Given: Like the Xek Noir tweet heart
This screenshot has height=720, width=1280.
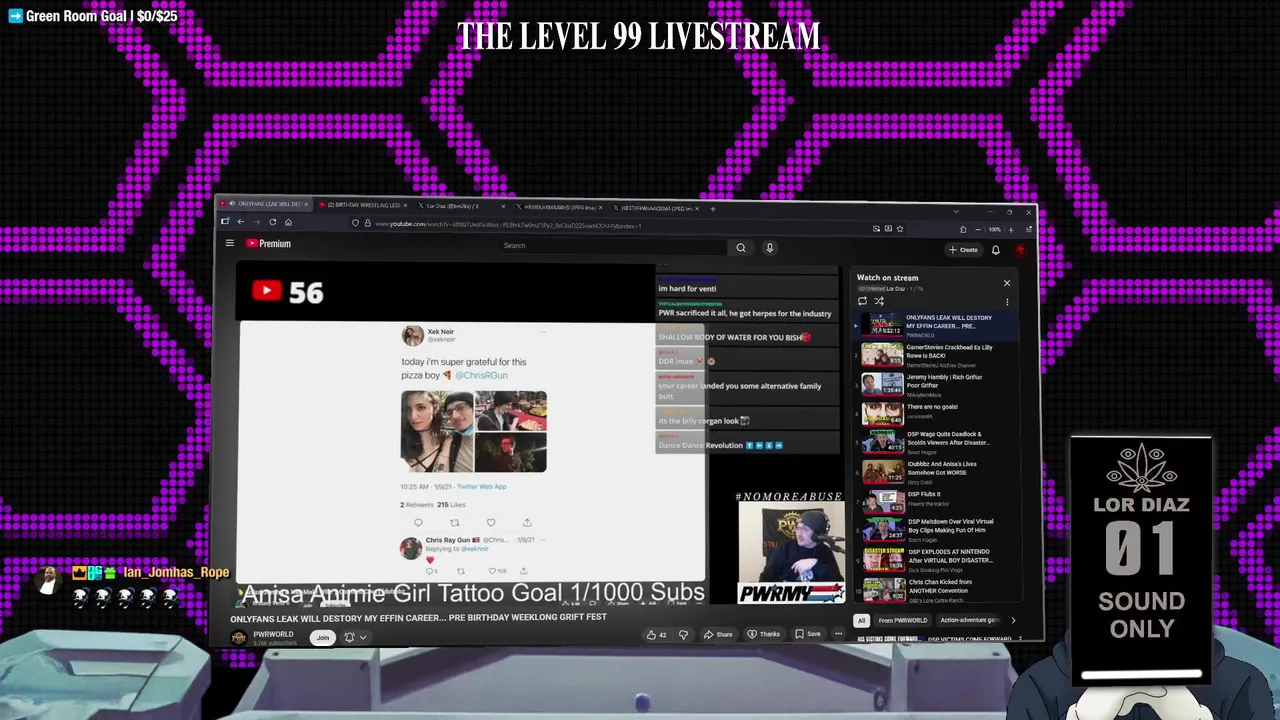Looking at the screenshot, I should (x=490, y=522).
